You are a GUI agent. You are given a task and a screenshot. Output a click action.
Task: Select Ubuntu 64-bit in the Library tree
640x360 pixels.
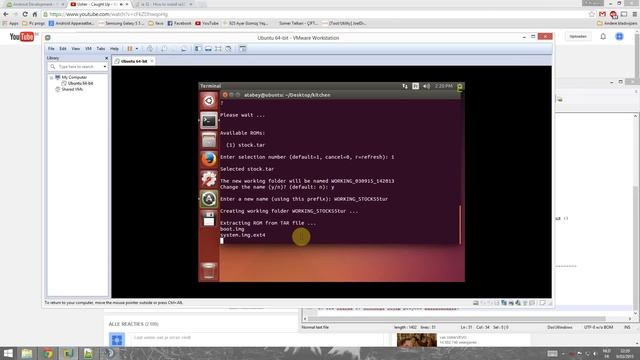tap(80, 83)
